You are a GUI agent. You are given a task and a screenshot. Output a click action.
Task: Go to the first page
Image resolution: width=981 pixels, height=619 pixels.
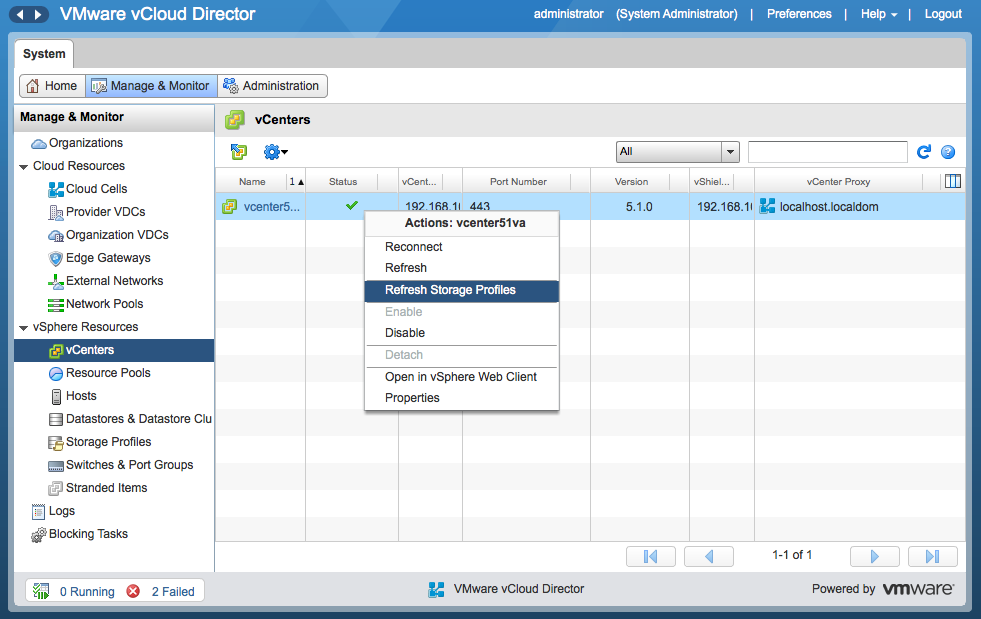651,556
